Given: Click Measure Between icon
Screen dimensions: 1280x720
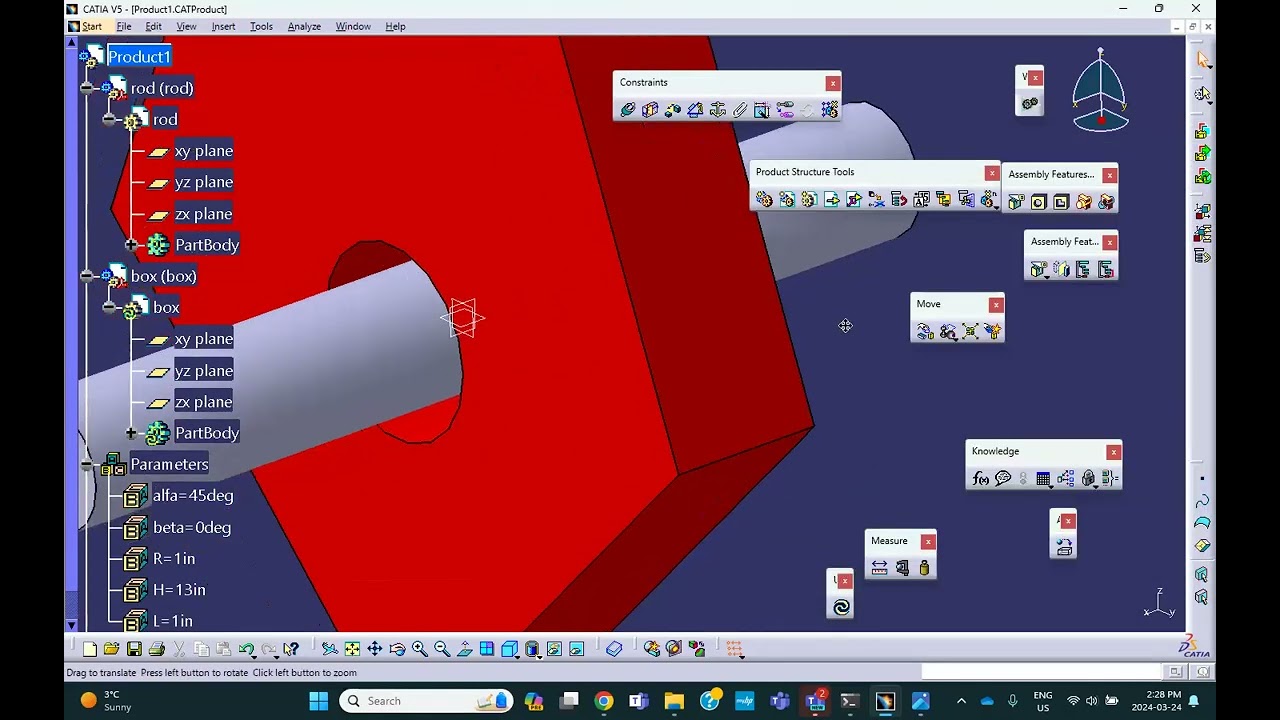Looking at the screenshot, I should [880, 568].
